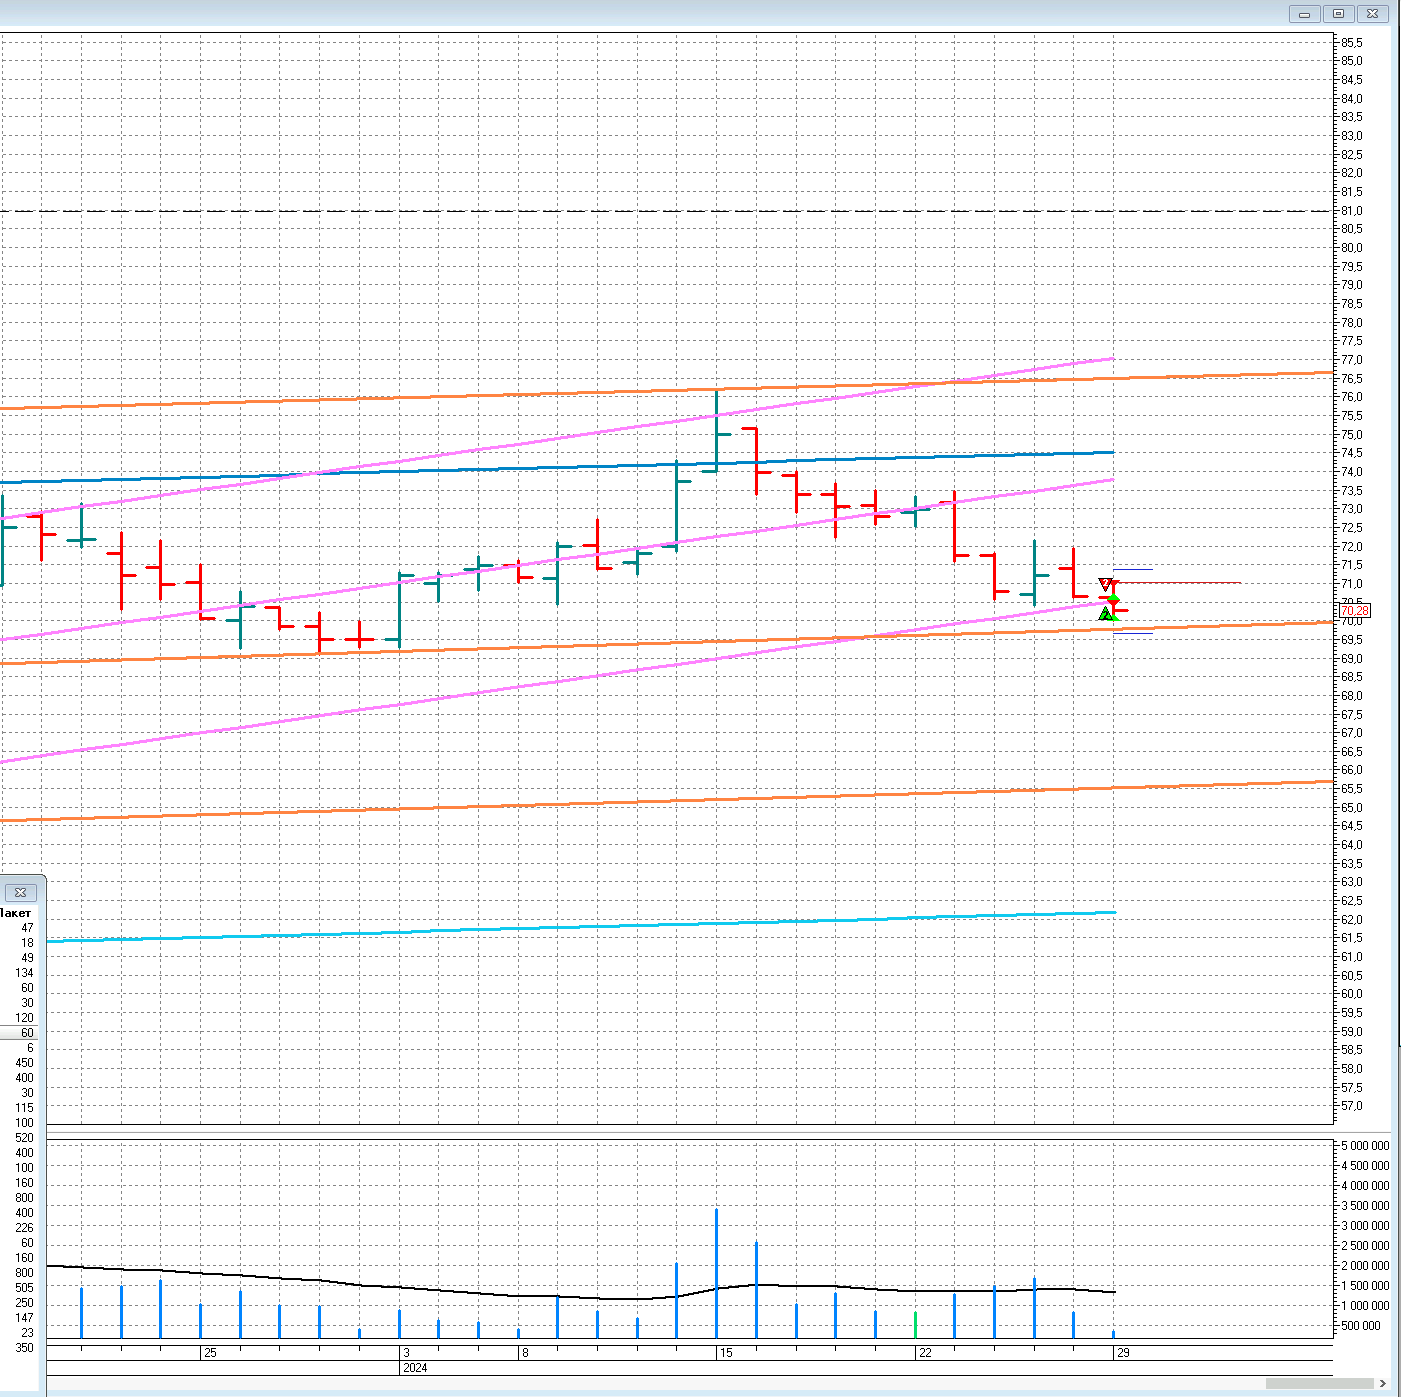Click the 15 date label on time axis
Viewport: 1401px width, 1397px height.
click(726, 1353)
